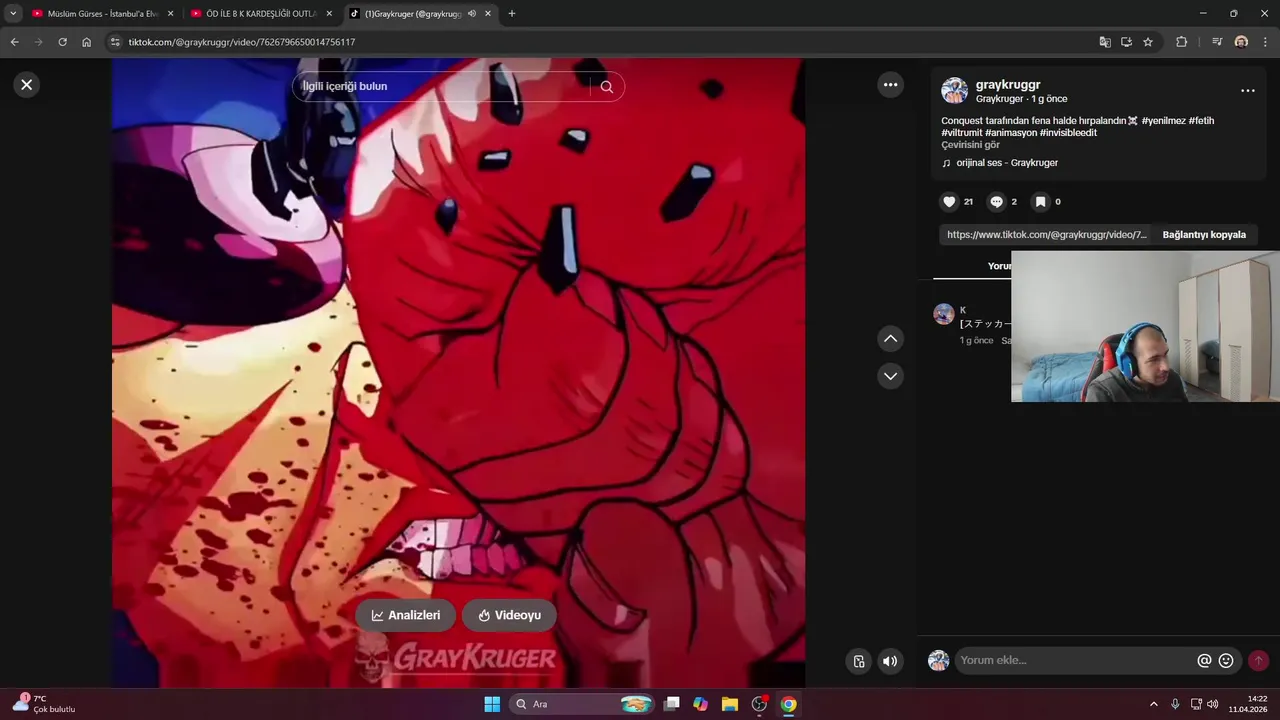
Task: Click the address bar URL
Action: click(x=242, y=42)
